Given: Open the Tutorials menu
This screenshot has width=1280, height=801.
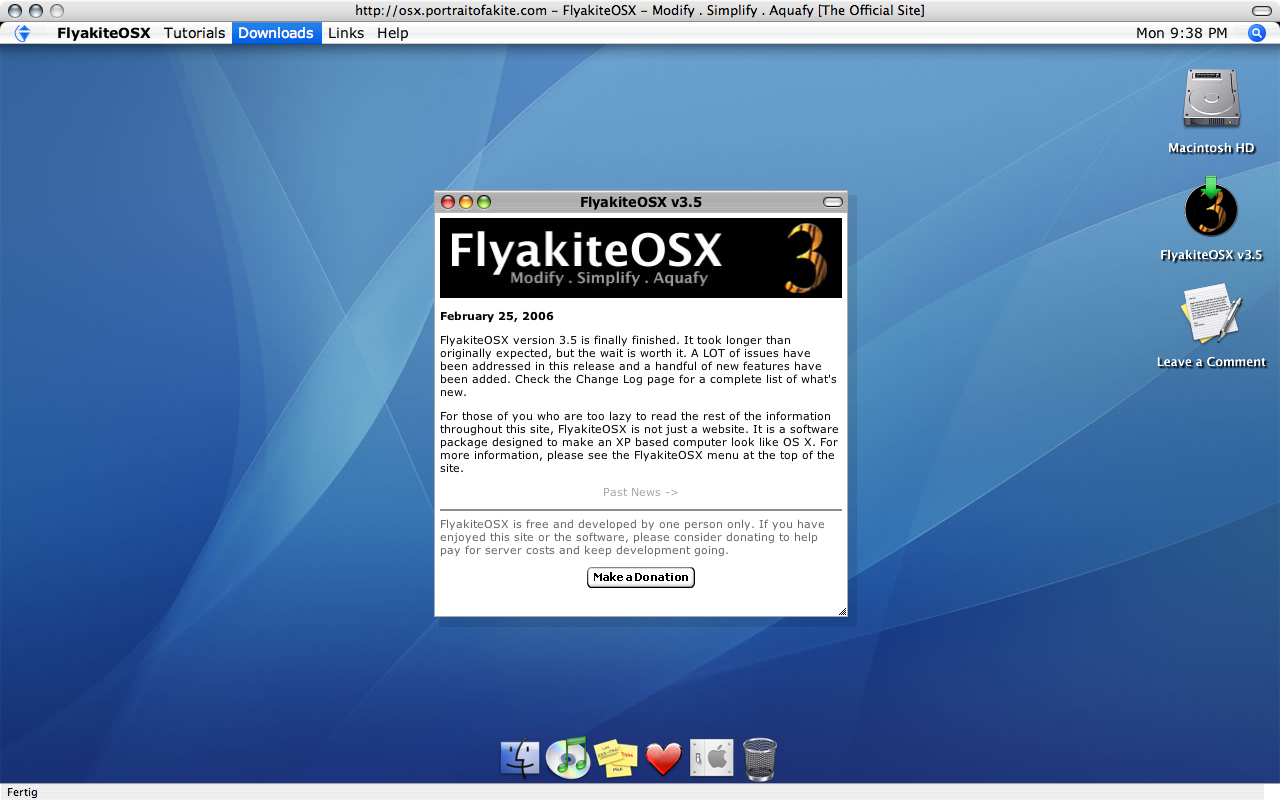Looking at the screenshot, I should (195, 33).
